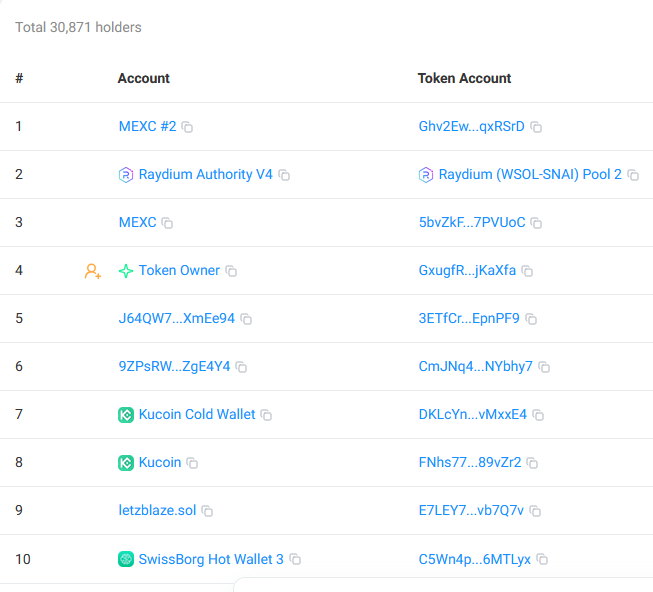Copy the MEXC account address in row 3

point(167,223)
